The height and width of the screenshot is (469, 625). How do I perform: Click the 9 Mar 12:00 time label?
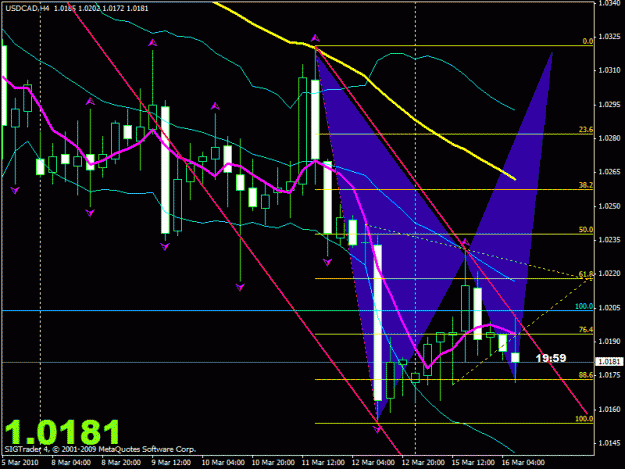click(x=171, y=462)
